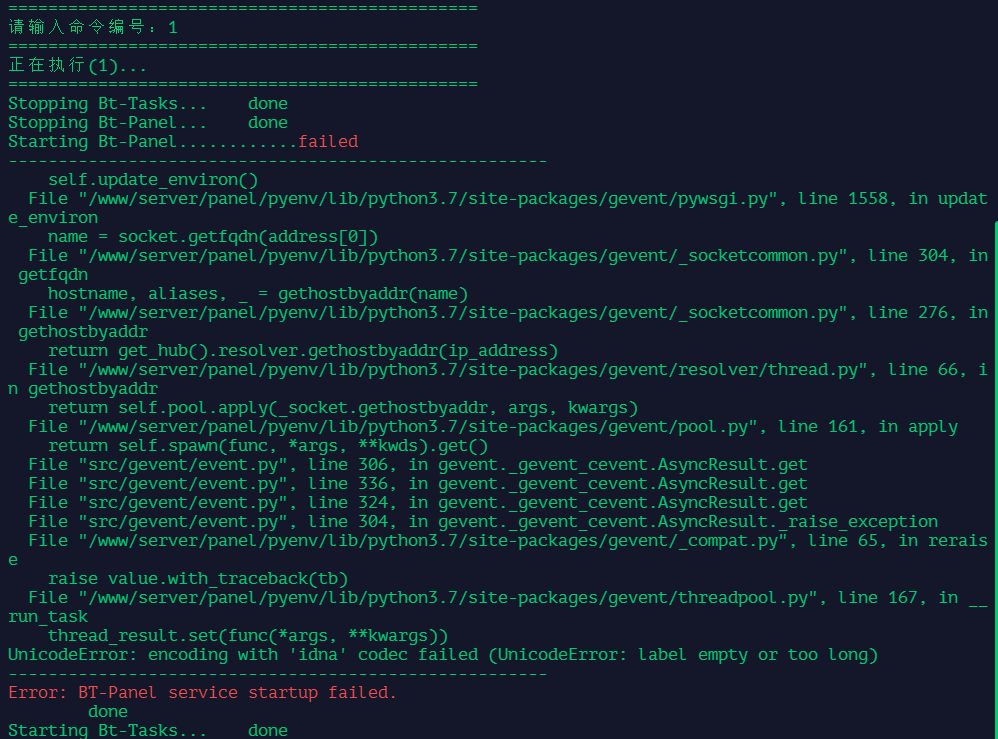
Task: Click the event.py line 306 traceback entry
Action: pos(418,465)
